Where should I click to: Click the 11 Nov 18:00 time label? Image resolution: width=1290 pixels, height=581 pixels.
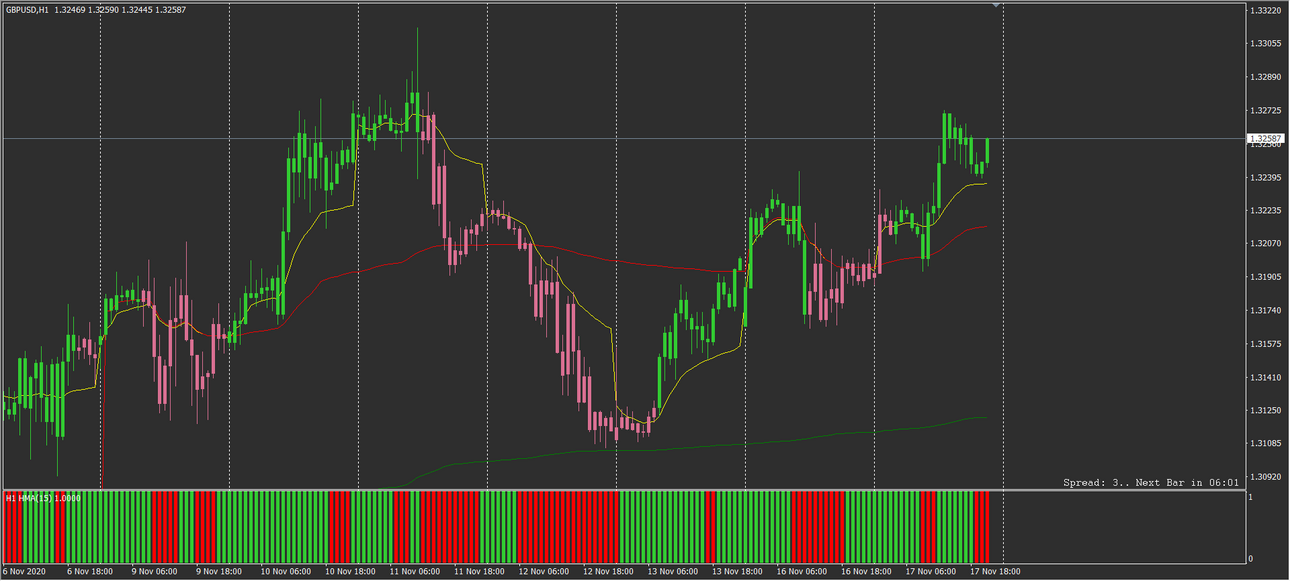click(479, 572)
